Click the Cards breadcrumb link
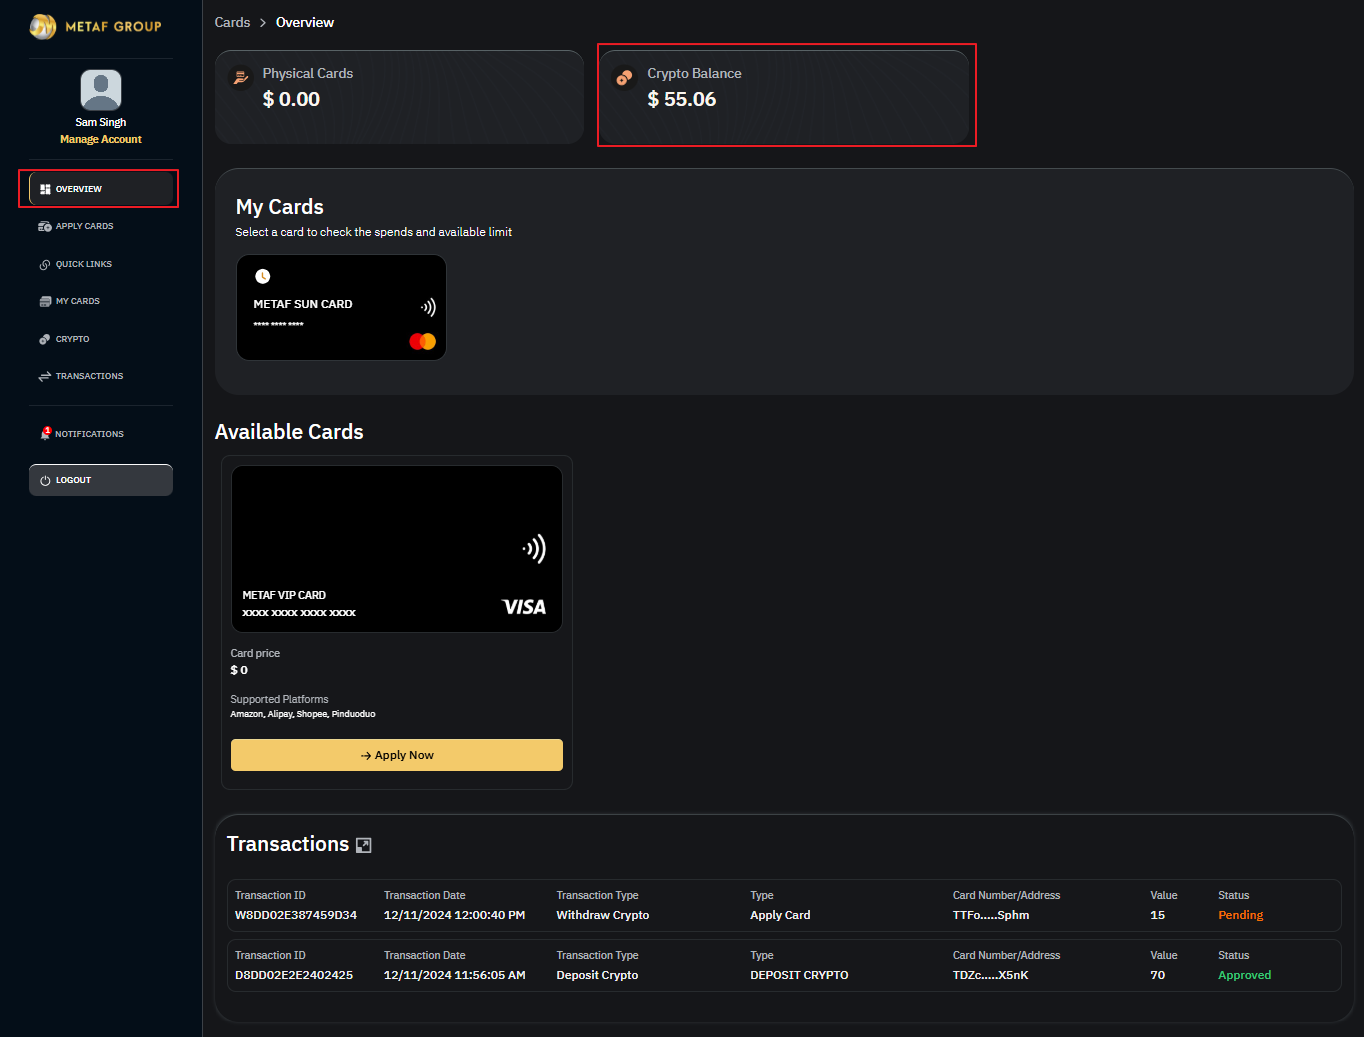The width and height of the screenshot is (1364, 1037). click(x=232, y=22)
